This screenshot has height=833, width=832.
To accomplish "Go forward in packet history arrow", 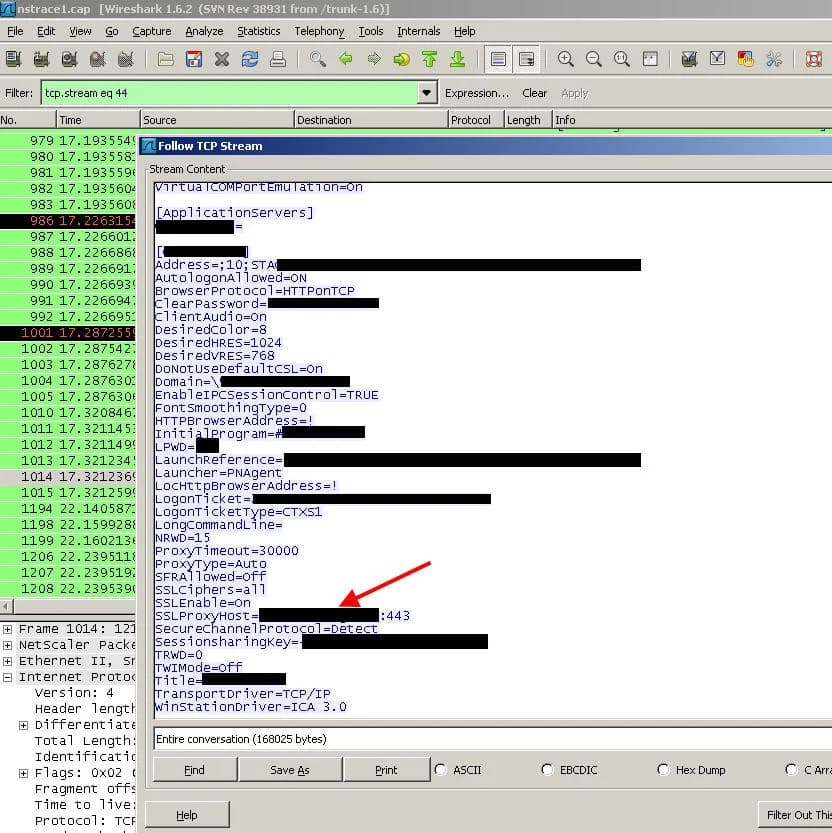I will [374, 58].
